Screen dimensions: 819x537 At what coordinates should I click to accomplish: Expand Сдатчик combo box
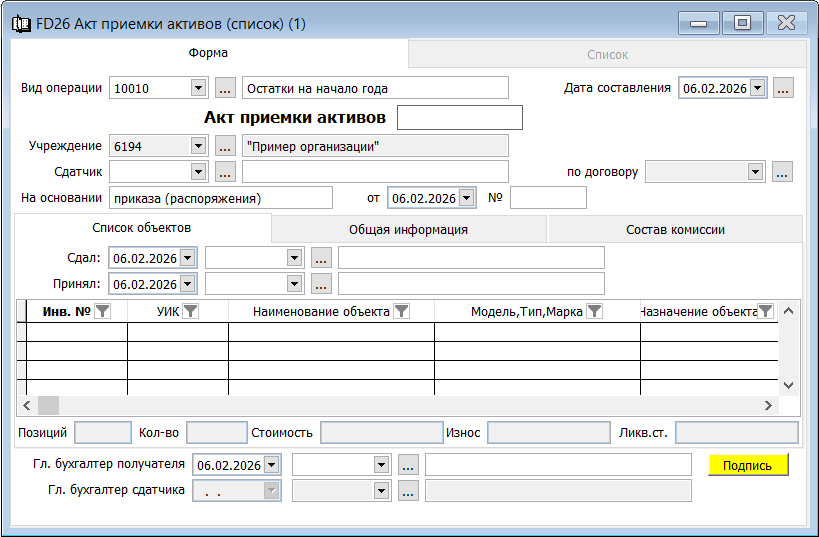197,172
